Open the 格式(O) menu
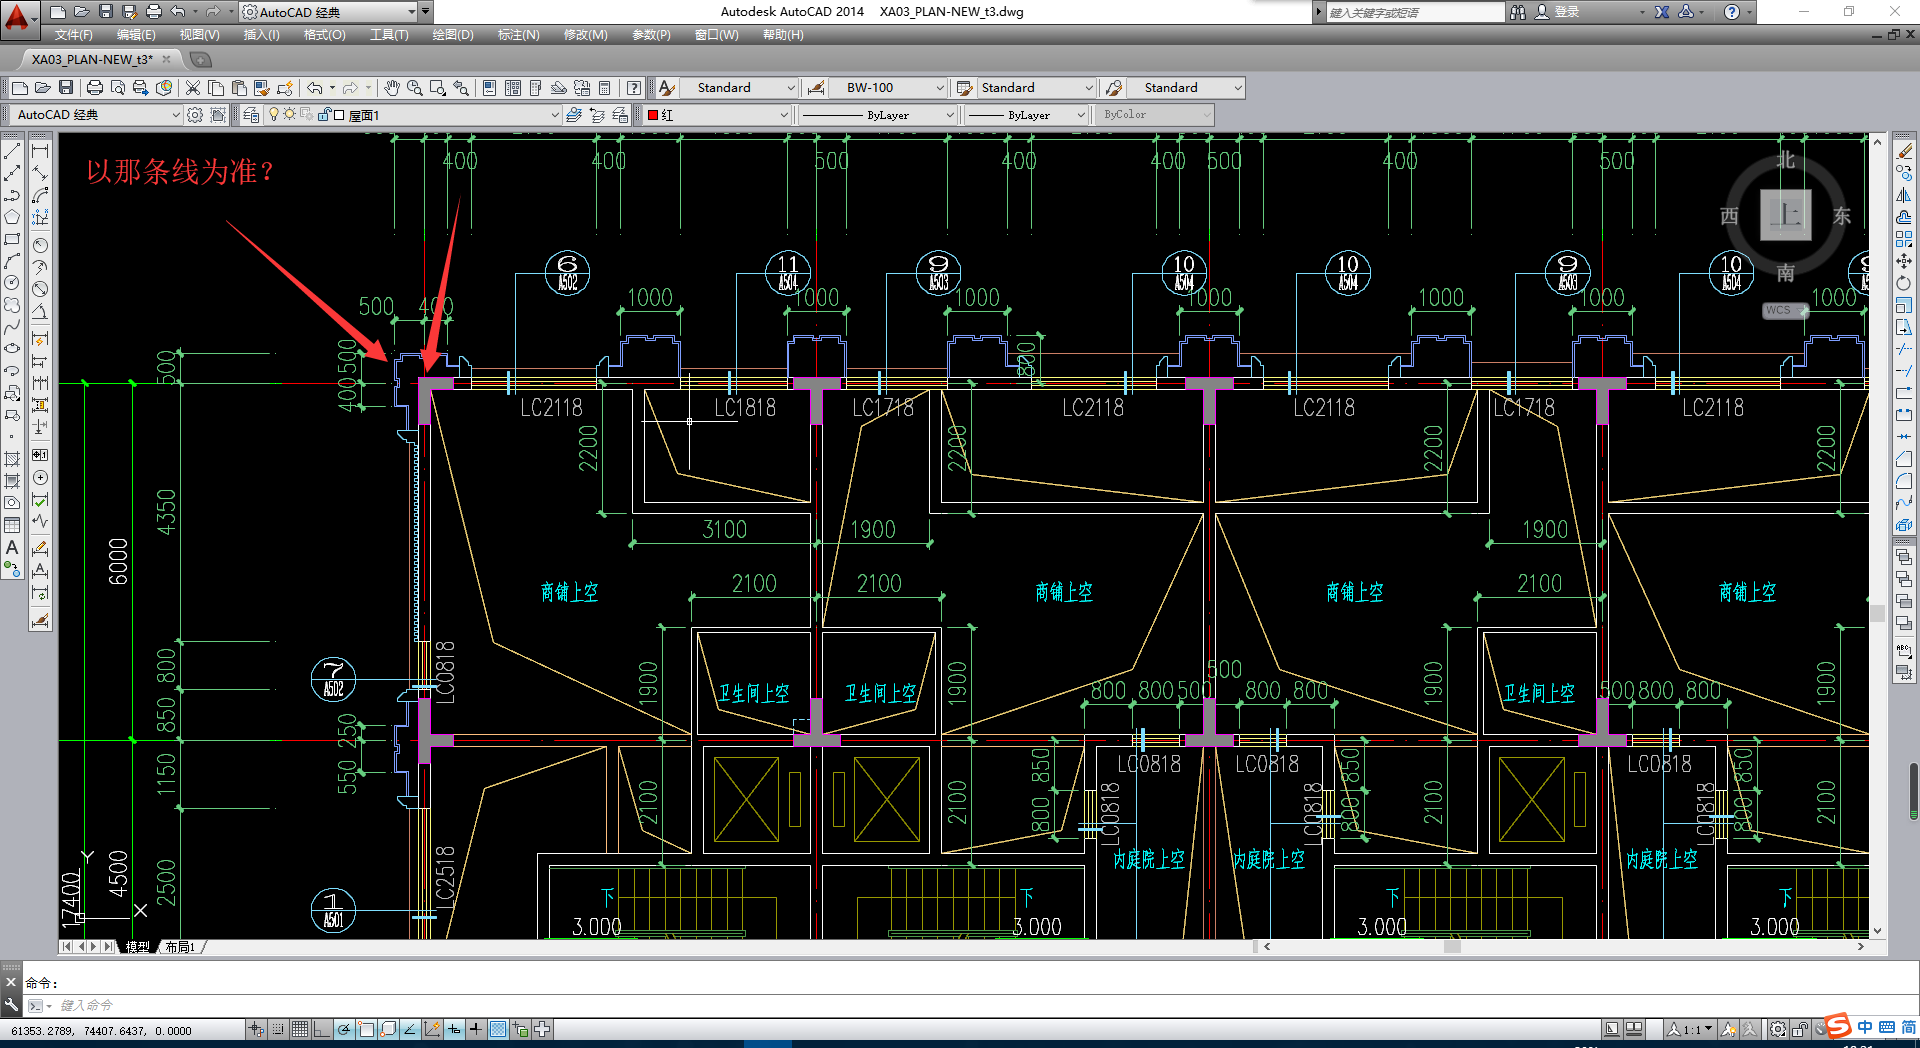This screenshot has width=1920, height=1048. (x=325, y=35)
